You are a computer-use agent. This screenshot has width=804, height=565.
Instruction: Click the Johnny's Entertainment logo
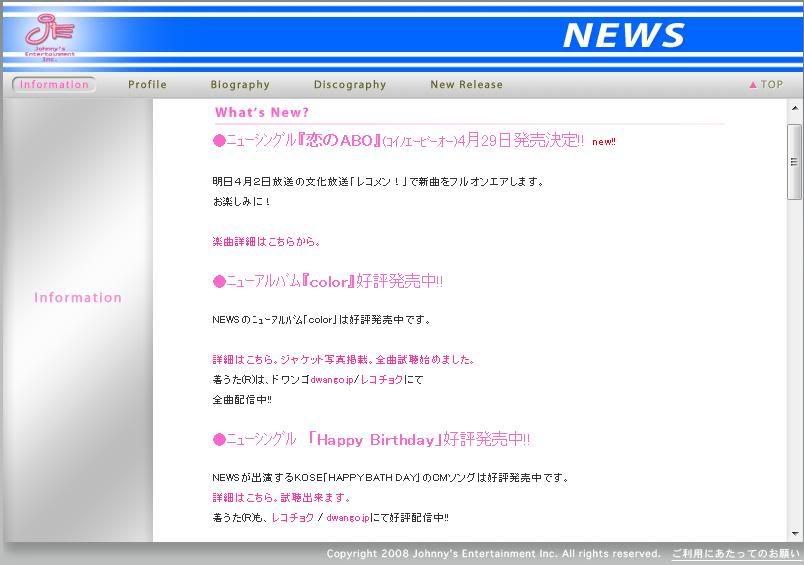(49, 36)
